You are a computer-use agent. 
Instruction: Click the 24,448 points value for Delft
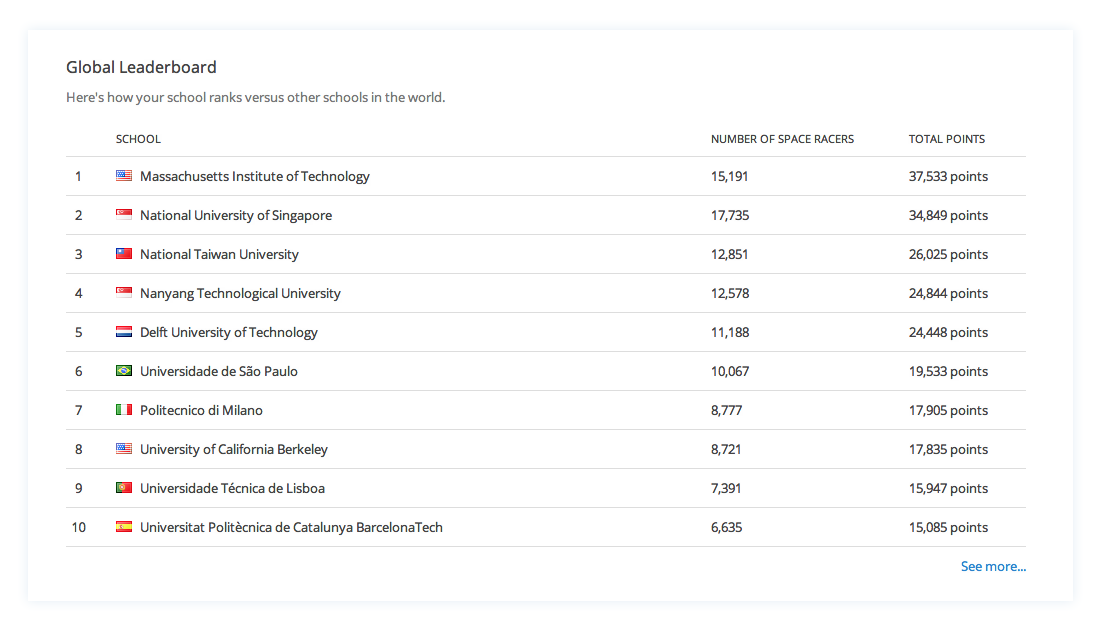point(948,332)
